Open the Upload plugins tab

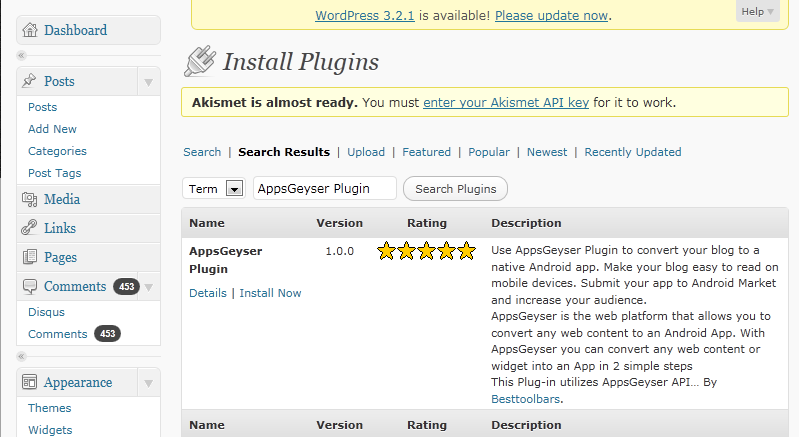tap(366, 152)
